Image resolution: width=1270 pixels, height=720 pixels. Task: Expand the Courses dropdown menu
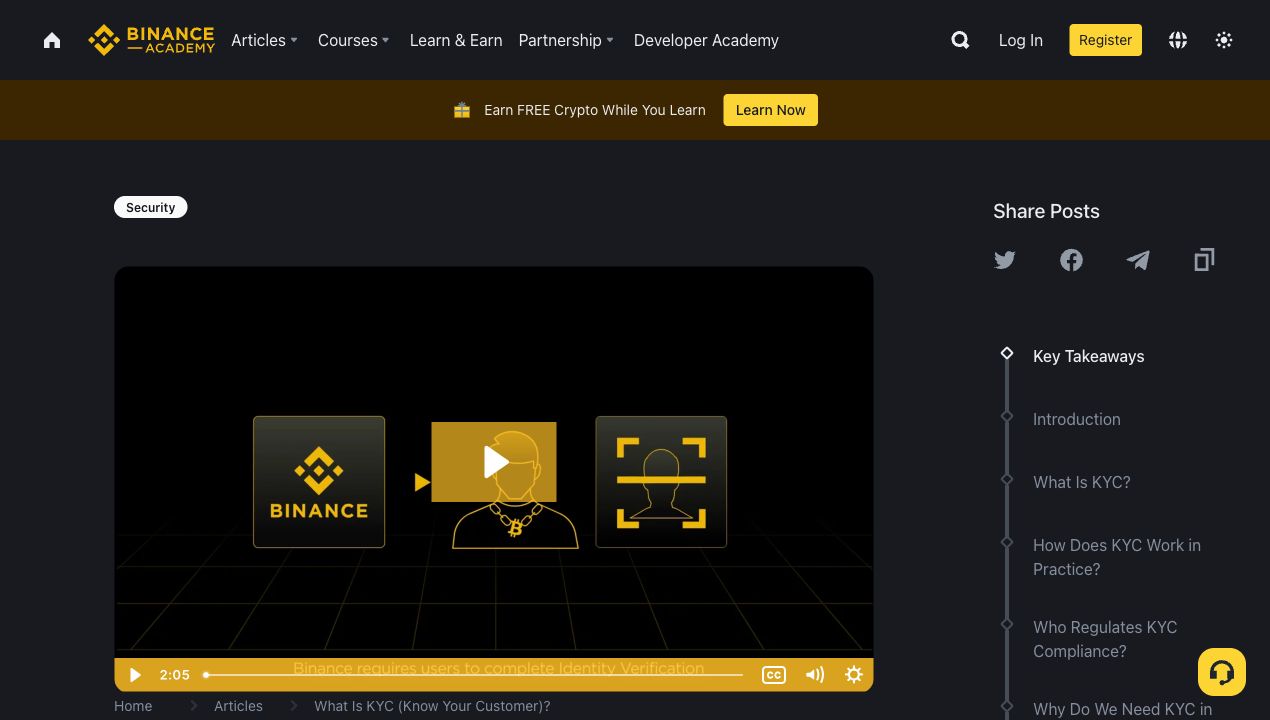pyautogui.click(x=353, y=40)
